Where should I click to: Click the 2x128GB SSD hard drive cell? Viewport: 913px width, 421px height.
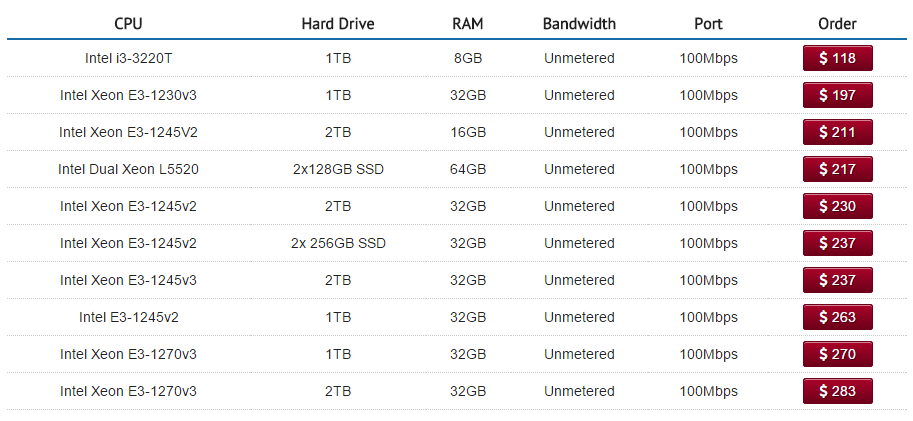pos(338,169)
